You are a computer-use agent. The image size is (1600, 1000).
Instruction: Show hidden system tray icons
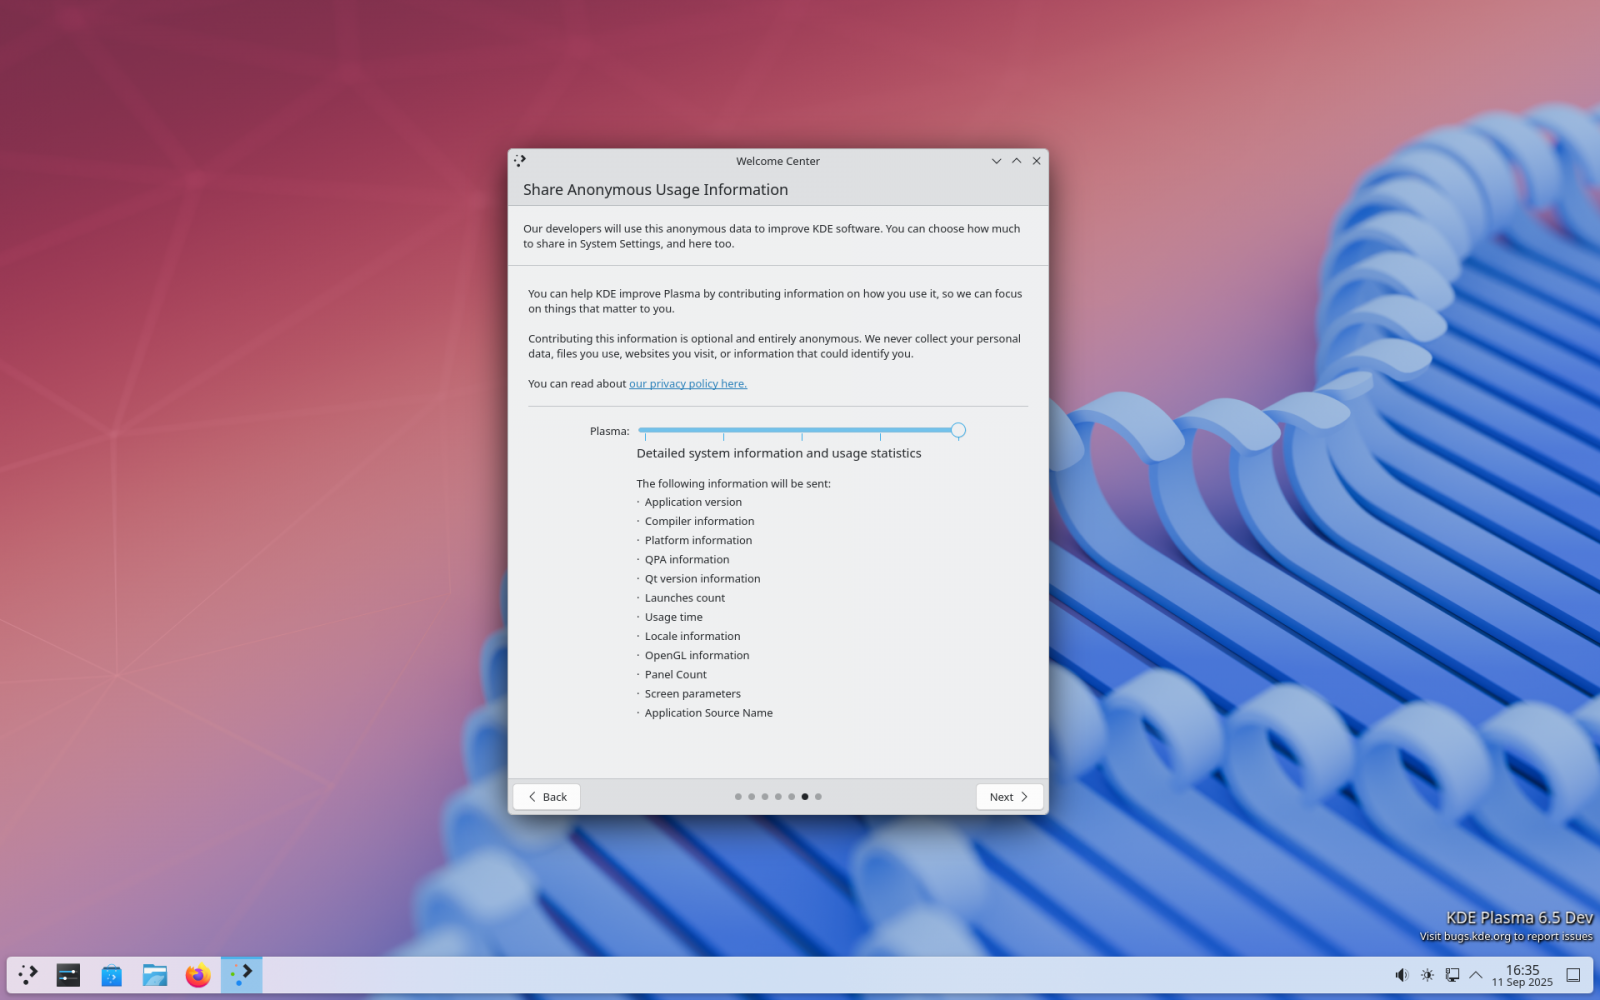(x=1476, y=975)
